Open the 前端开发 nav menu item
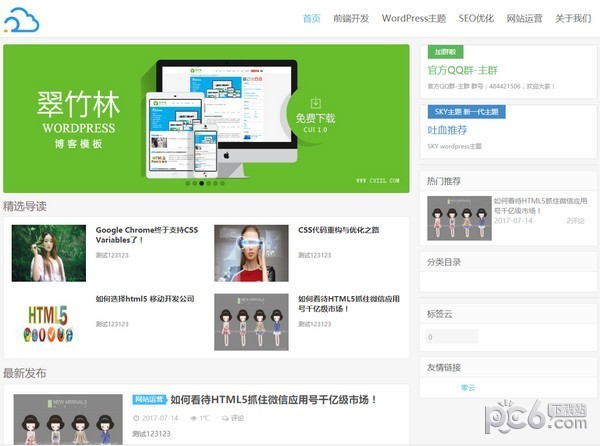Image resolution: width=600 pixels, height=446 pixels. click(x=351, y=18)
